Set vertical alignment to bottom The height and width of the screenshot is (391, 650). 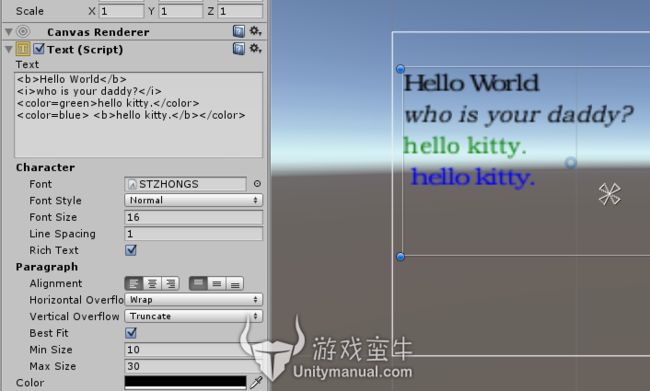(x=235, y=284)
